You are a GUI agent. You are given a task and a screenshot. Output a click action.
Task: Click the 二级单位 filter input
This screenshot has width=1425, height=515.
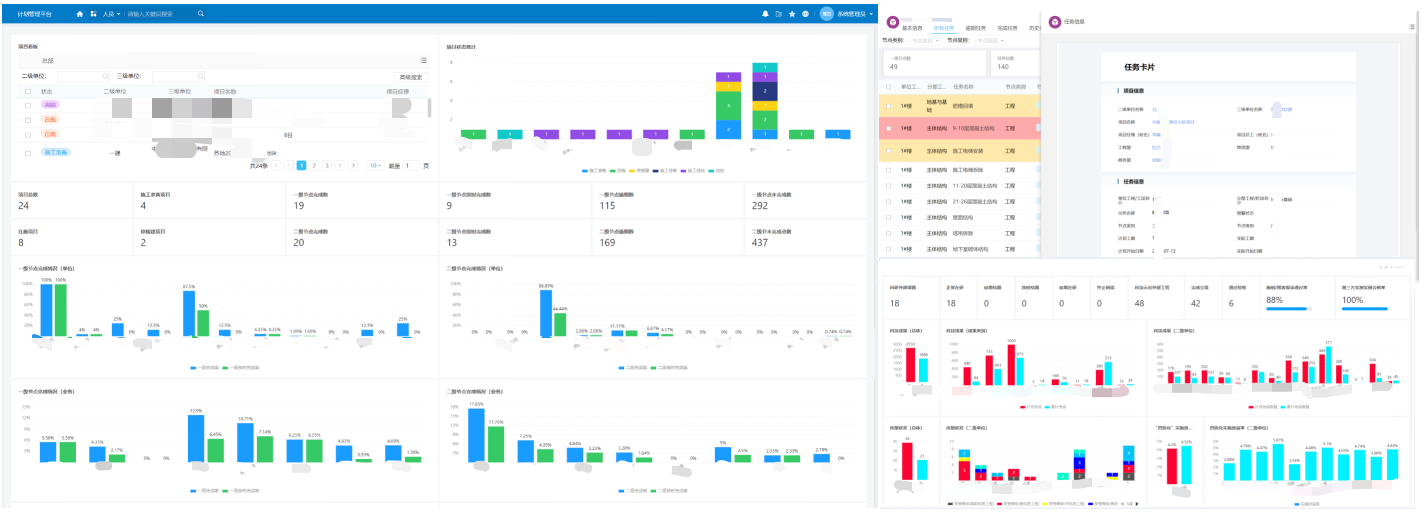[84, 76]
